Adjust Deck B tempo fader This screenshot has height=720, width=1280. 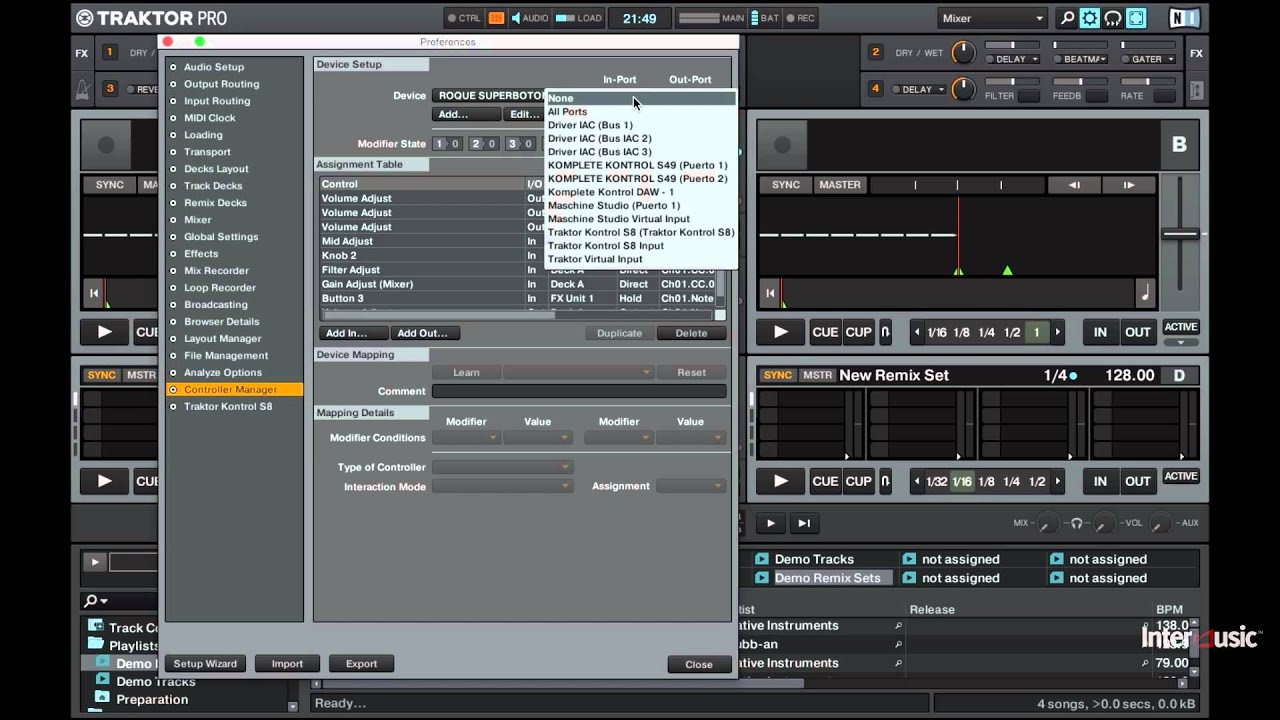pos(1181,234)
